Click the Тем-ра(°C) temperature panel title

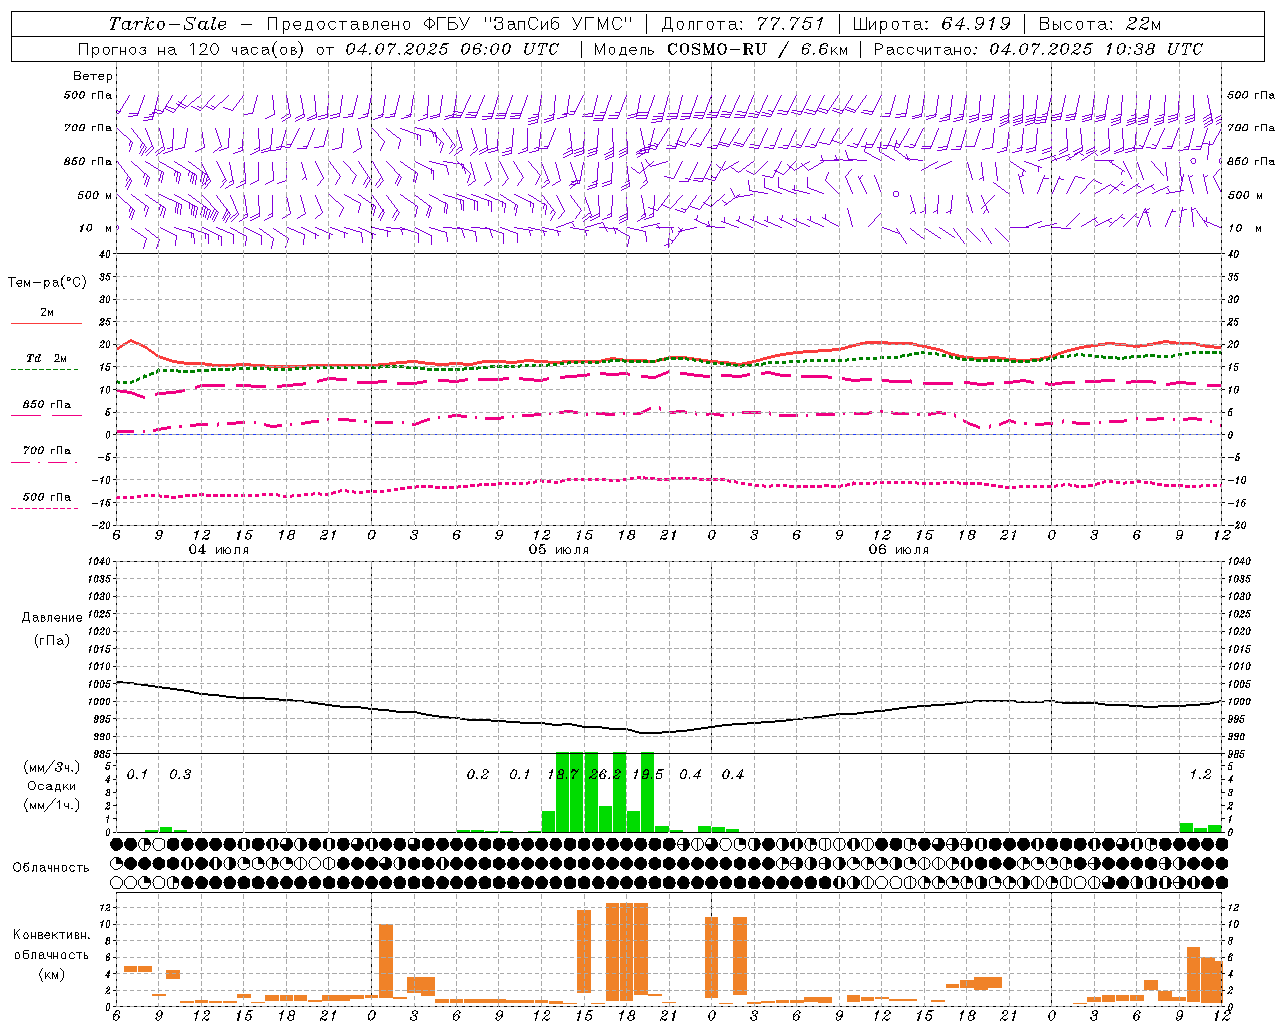coord(47,283)
